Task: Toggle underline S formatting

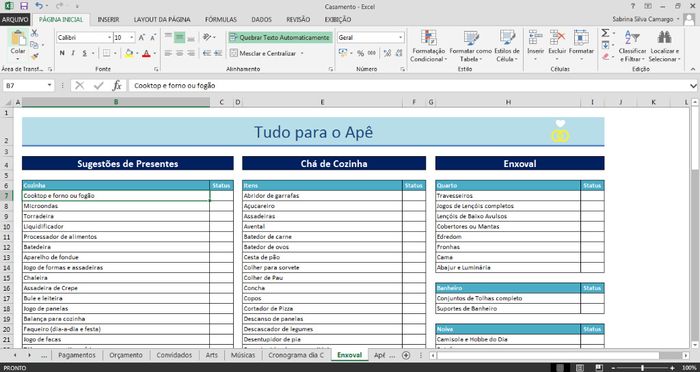Action: pyautogui.click(x=84, y=53)
